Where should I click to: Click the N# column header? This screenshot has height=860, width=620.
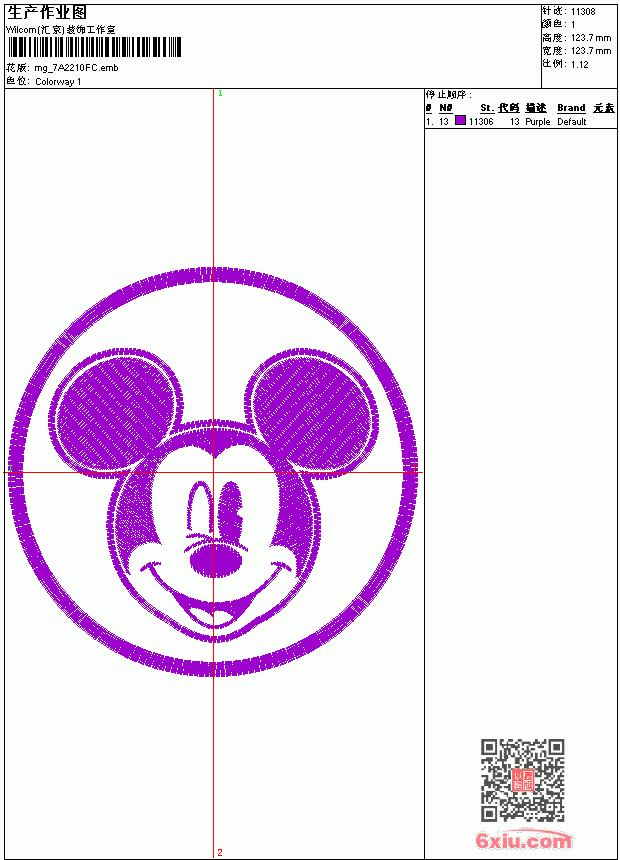coord(446,108)
